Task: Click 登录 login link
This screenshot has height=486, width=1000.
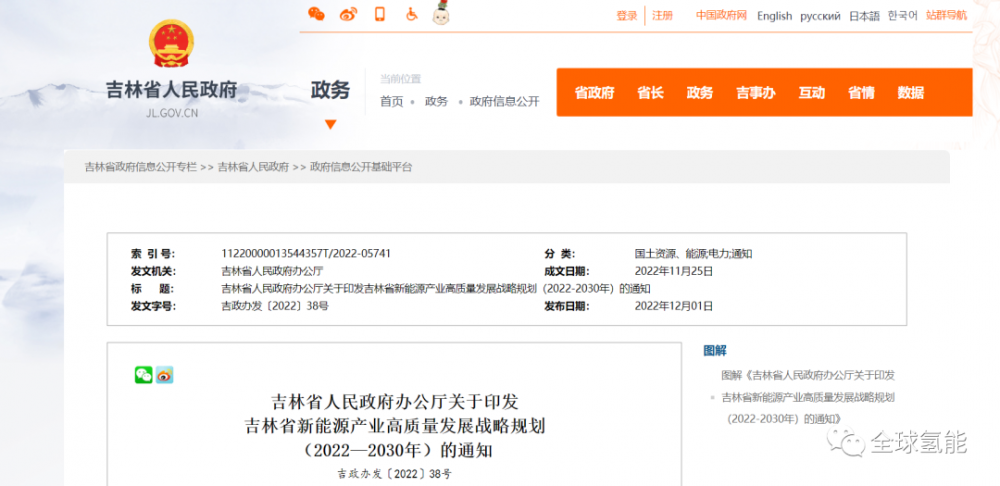Action: pyautogui.click(x=627, y=16)
